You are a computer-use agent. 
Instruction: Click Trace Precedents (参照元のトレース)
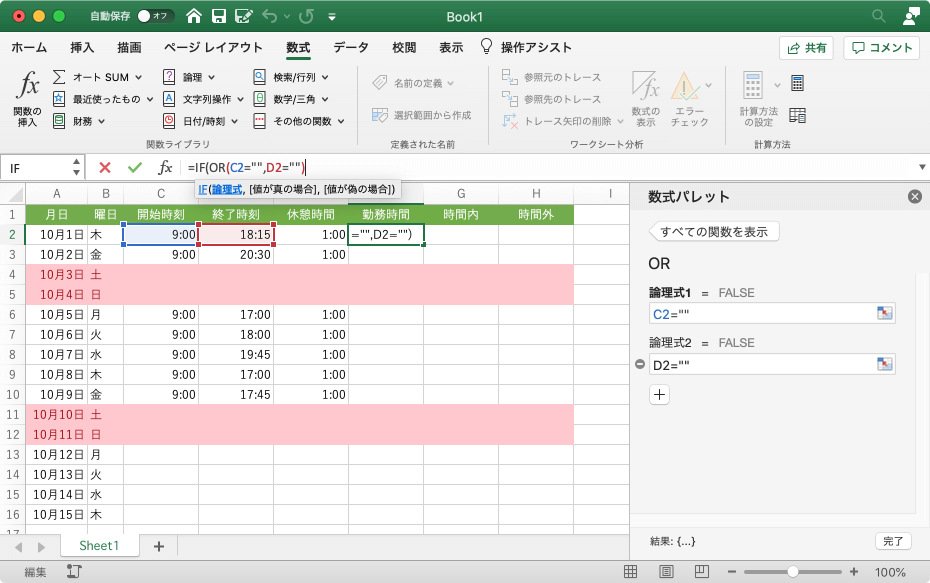tap(552, 77)
